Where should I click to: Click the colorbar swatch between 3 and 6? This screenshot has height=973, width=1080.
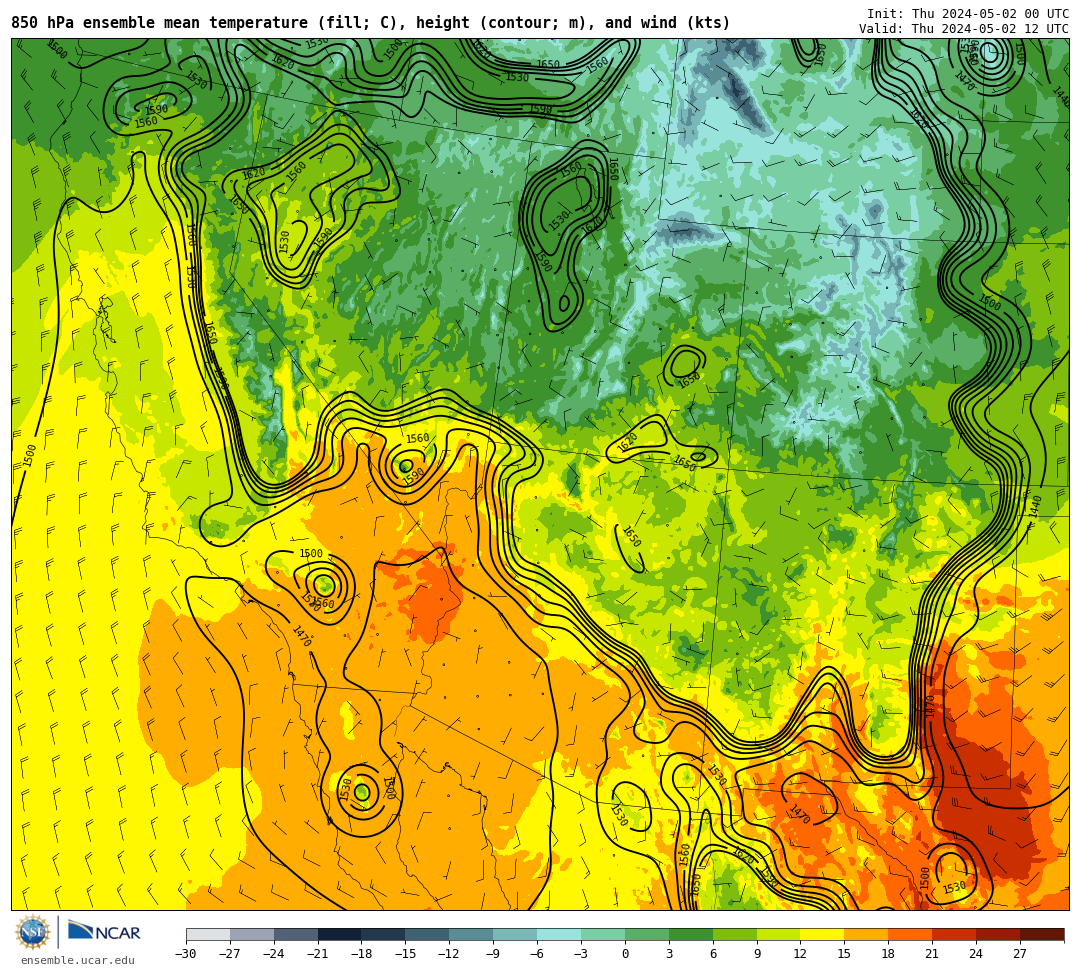tap(691, 934)
